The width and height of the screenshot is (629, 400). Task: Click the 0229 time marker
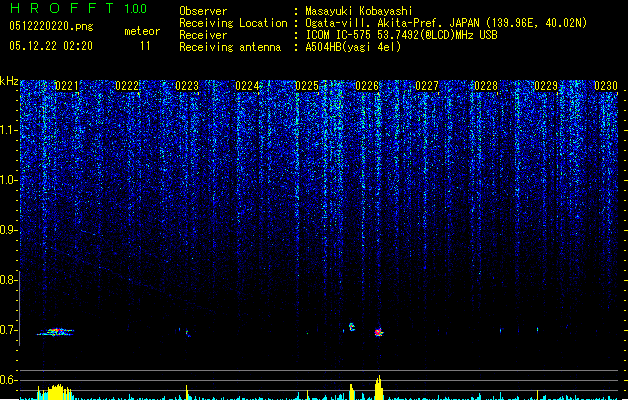click(x=546, y=86)
